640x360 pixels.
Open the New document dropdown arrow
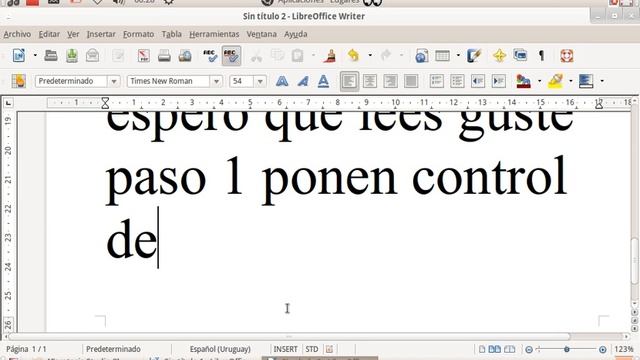click(x=35, y=56)
